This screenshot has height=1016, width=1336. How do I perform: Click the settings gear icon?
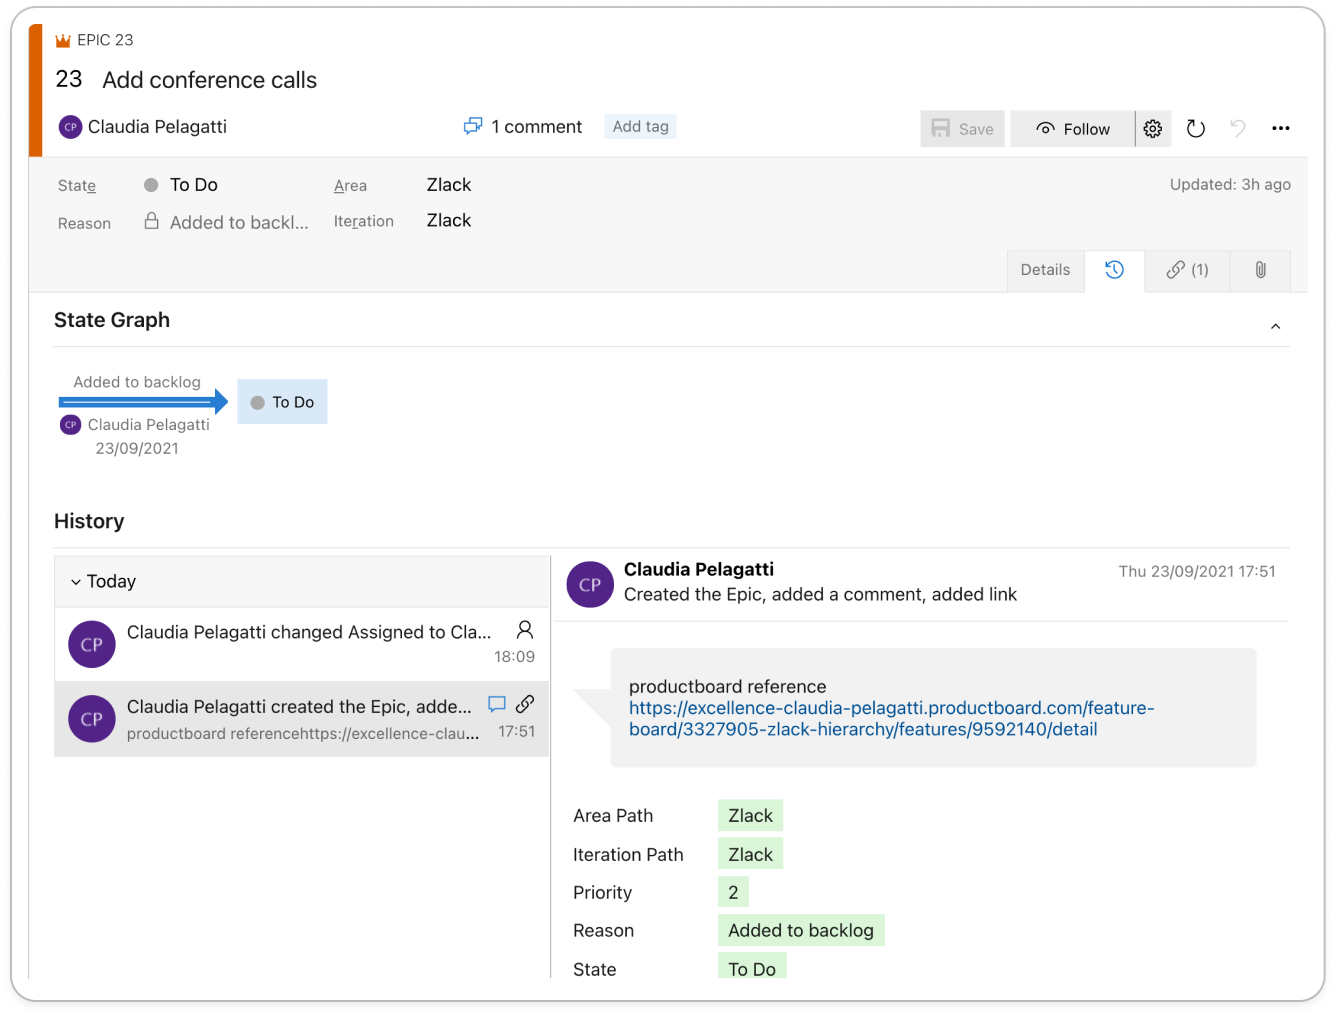[1153, 129]
